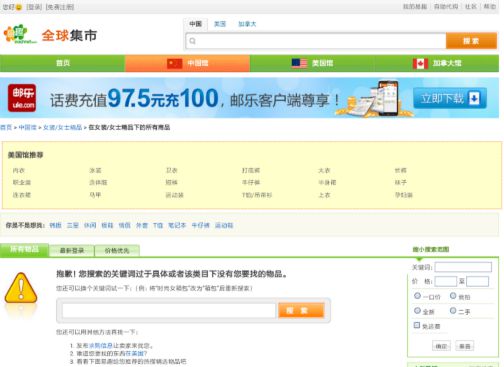
Task: Click the orange 搜索 button at top
Action: (x=471, y=41)
